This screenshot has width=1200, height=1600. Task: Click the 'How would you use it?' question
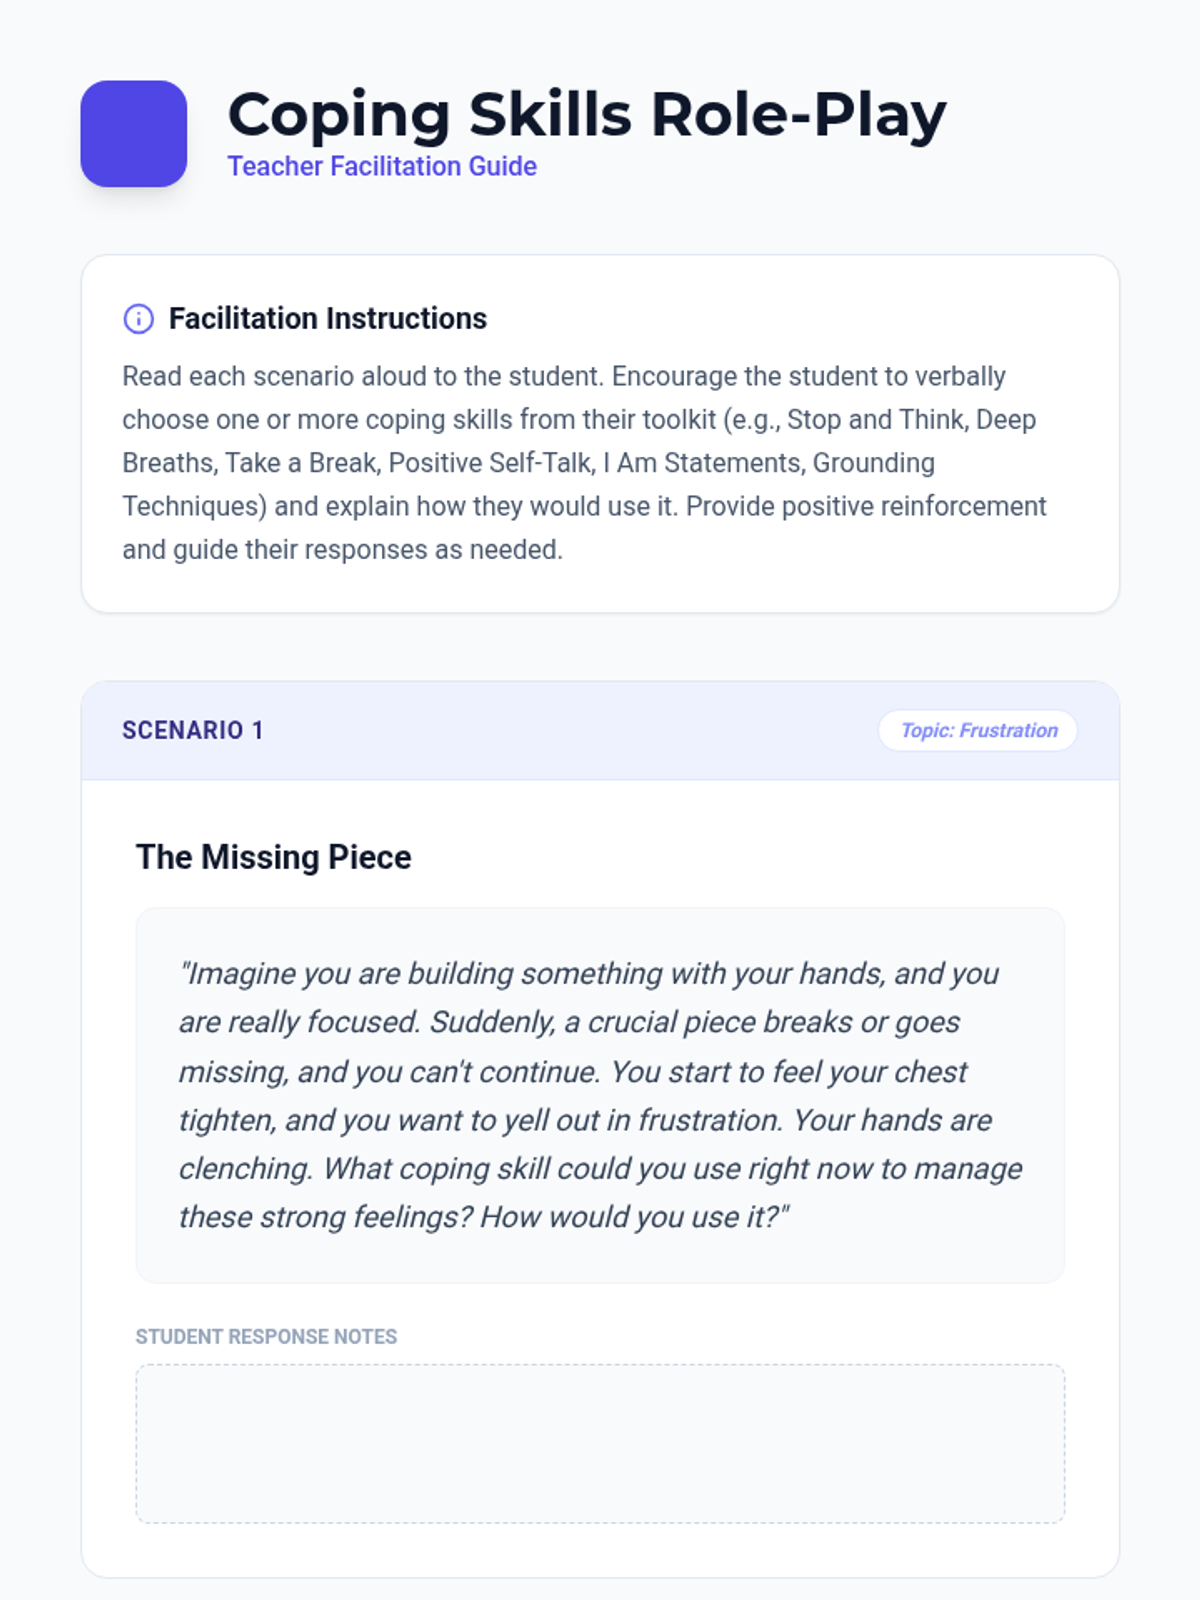click(x=634, y=1217)
